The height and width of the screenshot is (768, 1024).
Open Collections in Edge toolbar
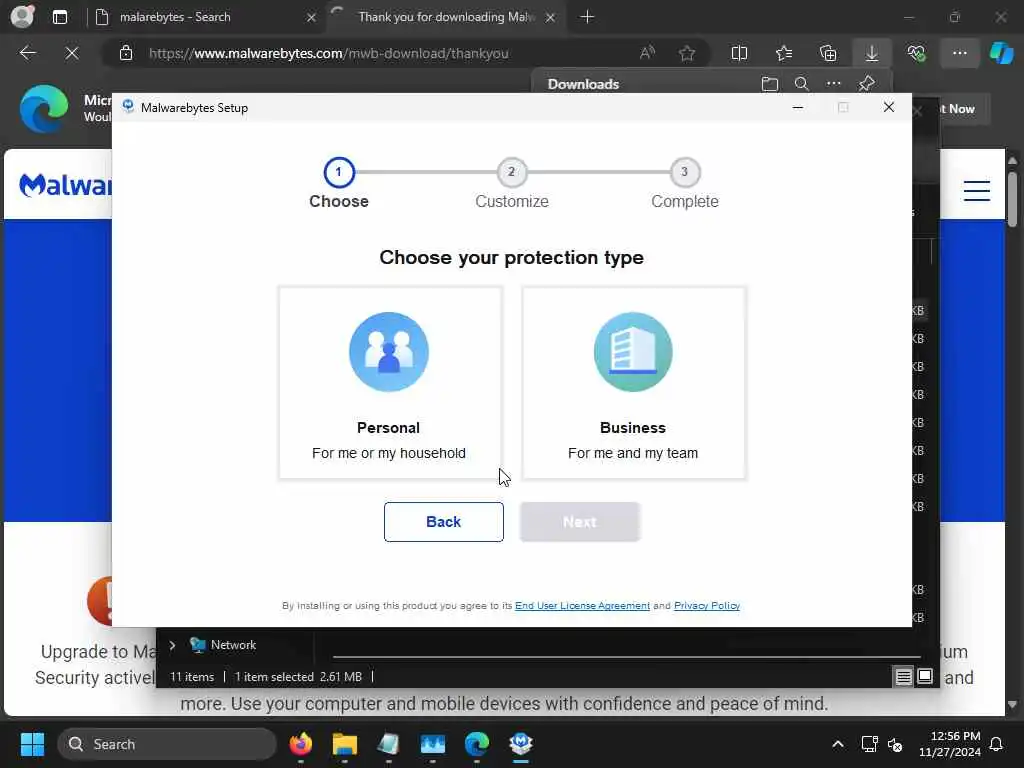(828, 53)
